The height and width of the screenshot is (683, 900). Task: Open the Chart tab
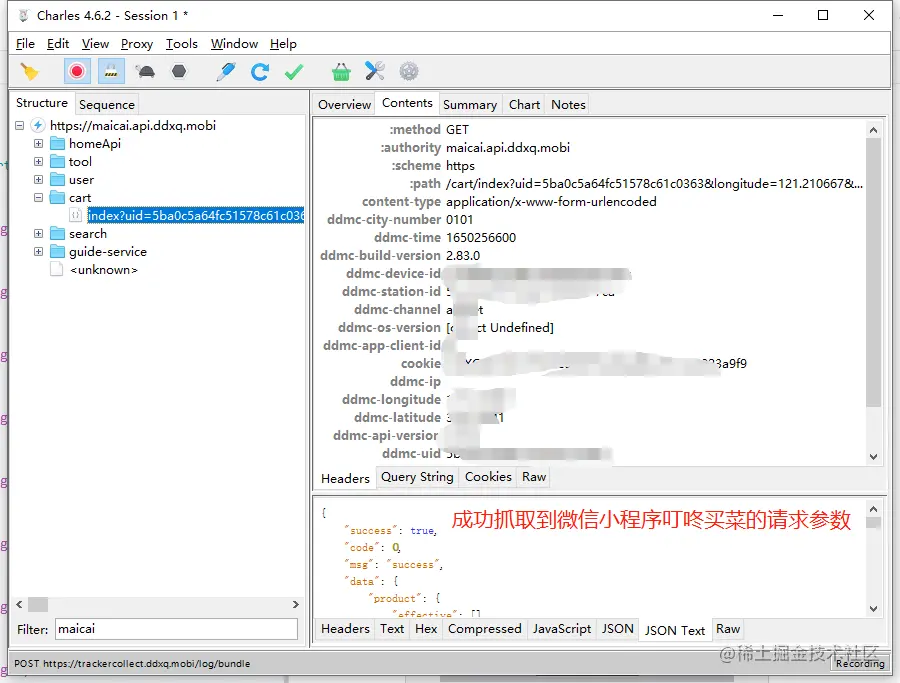click(524, 104)
